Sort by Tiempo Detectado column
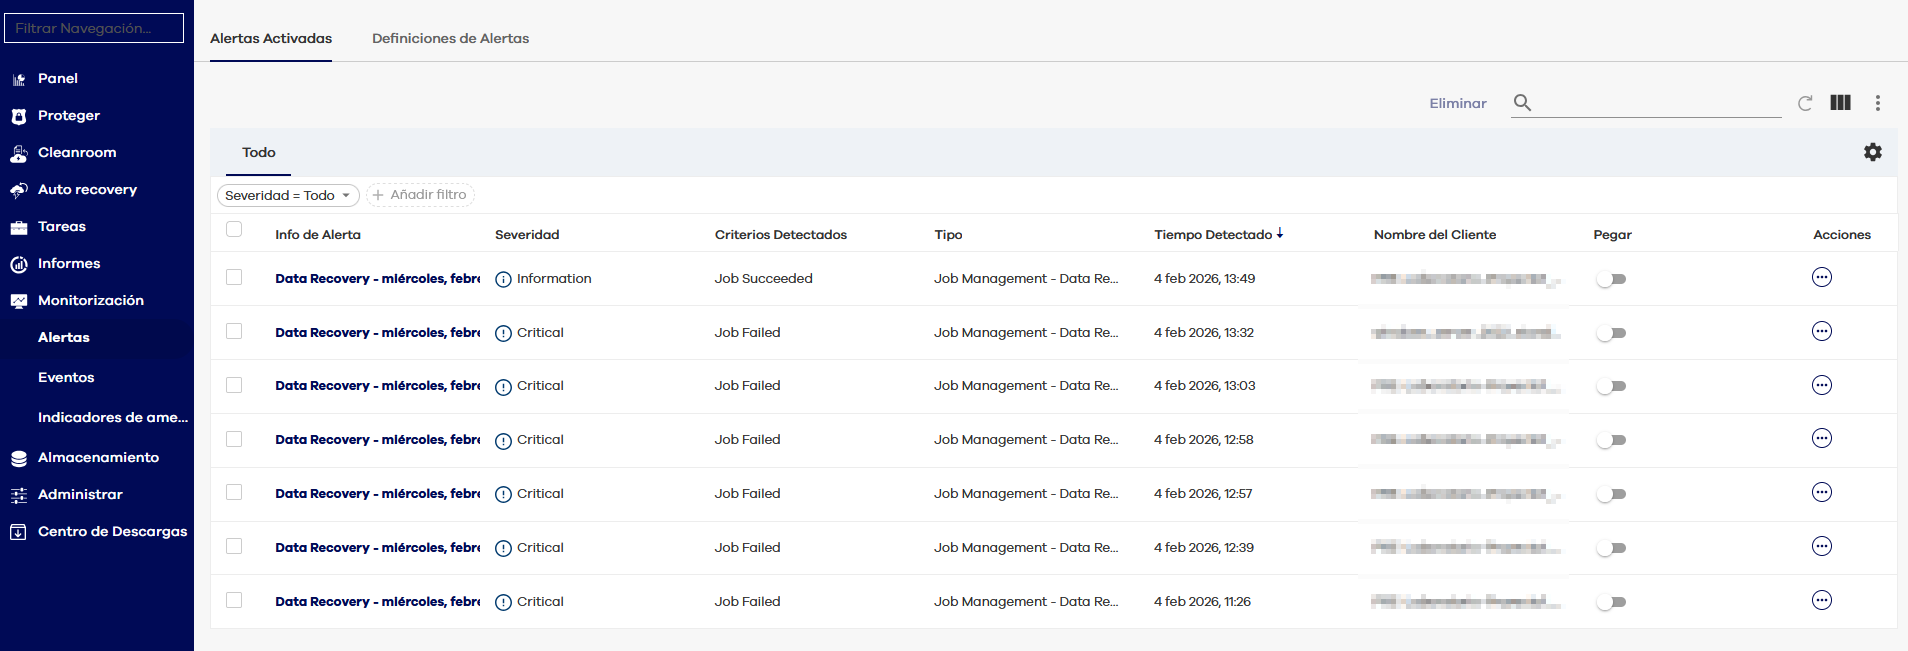This screenshot has height=651, width=1908. point(1213,235)
